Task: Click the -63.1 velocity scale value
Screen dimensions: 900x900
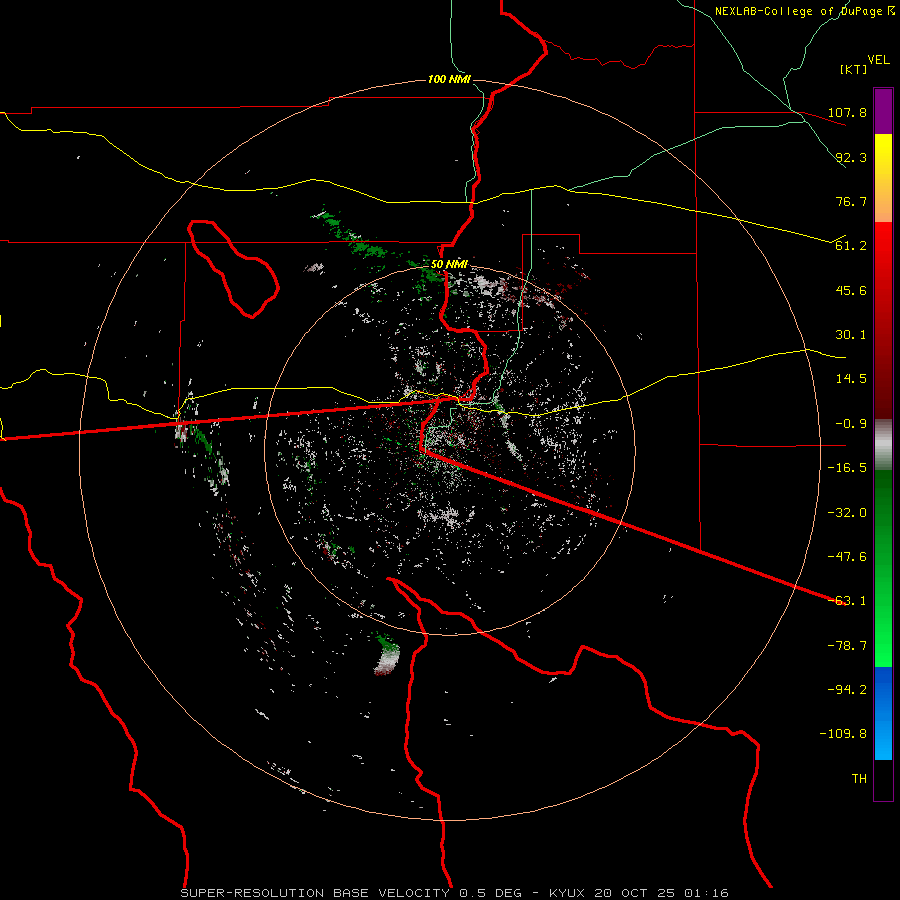Action: click(847, 601)
